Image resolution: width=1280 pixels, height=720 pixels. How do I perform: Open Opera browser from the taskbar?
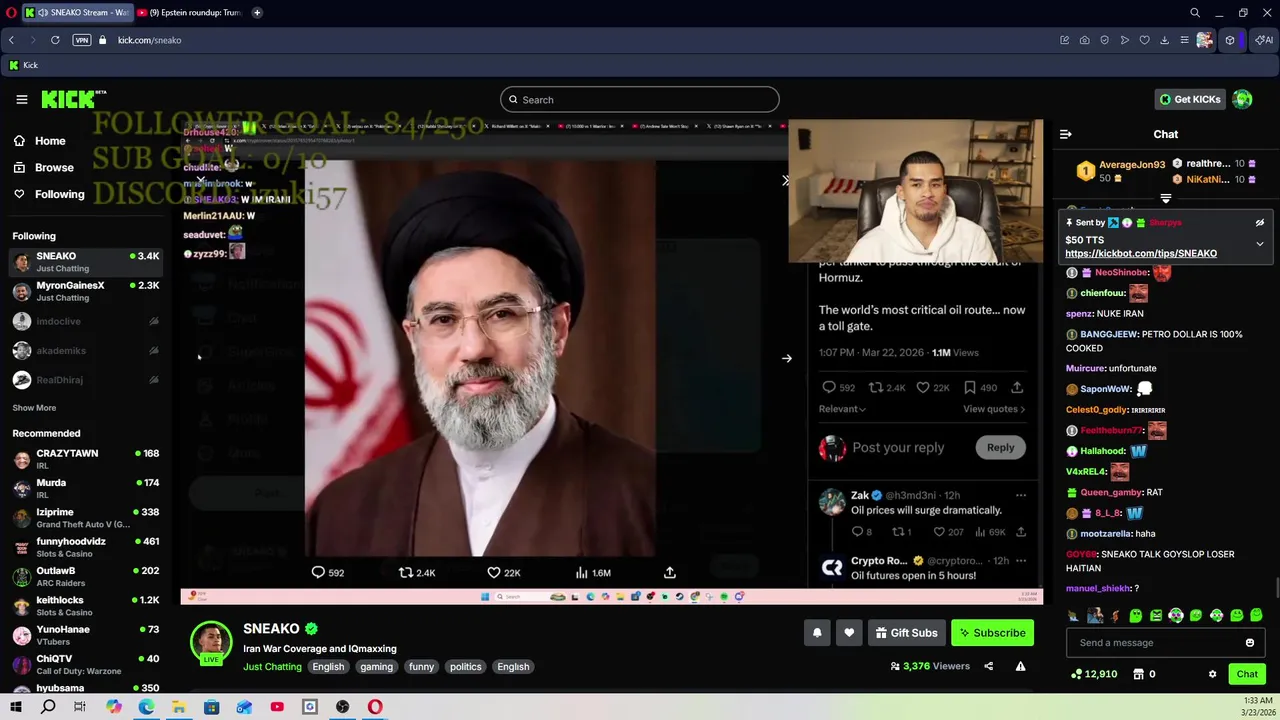pos(375,707)
